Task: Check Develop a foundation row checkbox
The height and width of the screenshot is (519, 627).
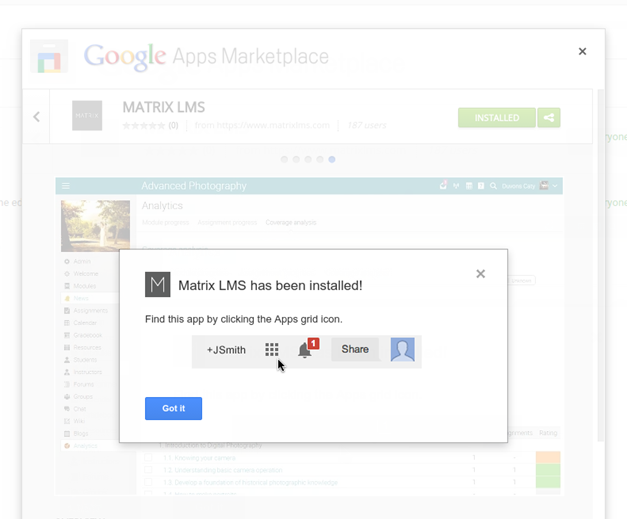Action: (x=148, y=482)
